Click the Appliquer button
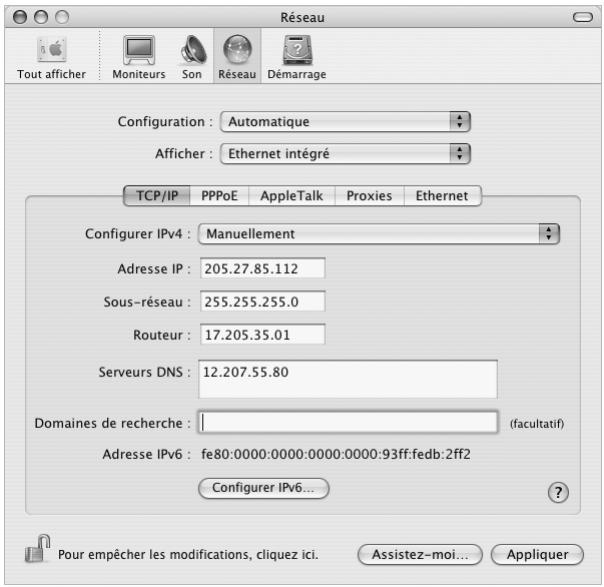The image size is (604, 587). (537, 554)
